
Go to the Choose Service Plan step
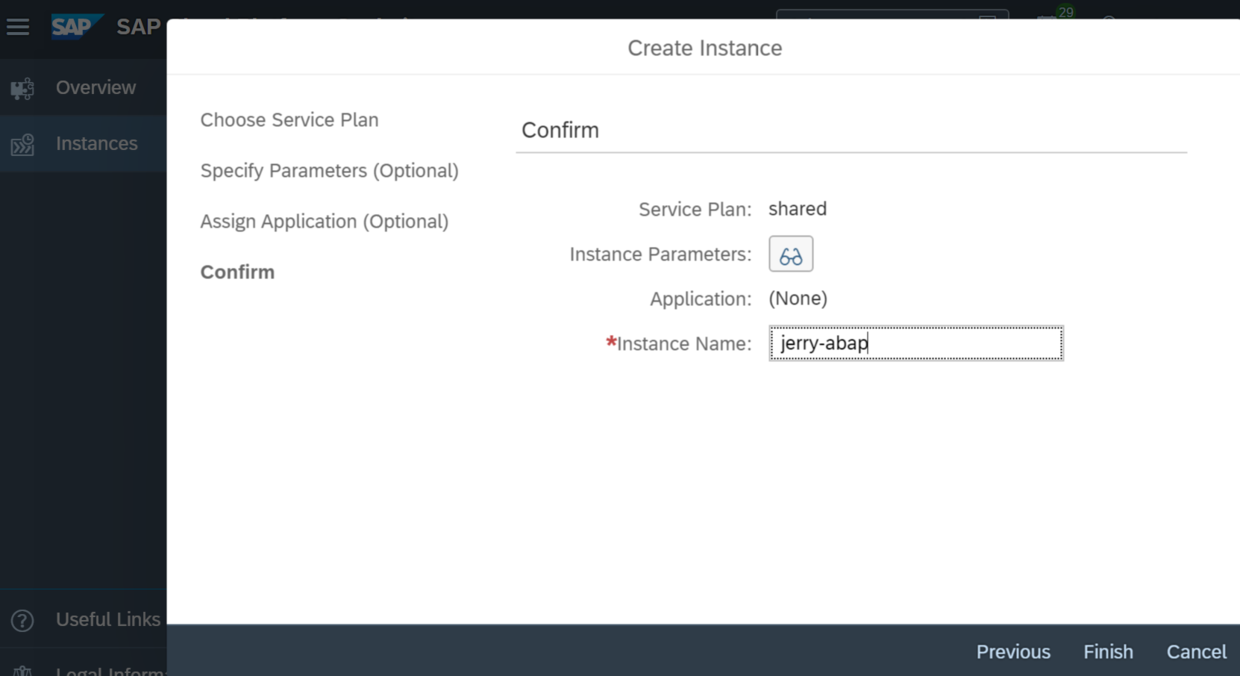pyautogui.click(x=289, y=120)
